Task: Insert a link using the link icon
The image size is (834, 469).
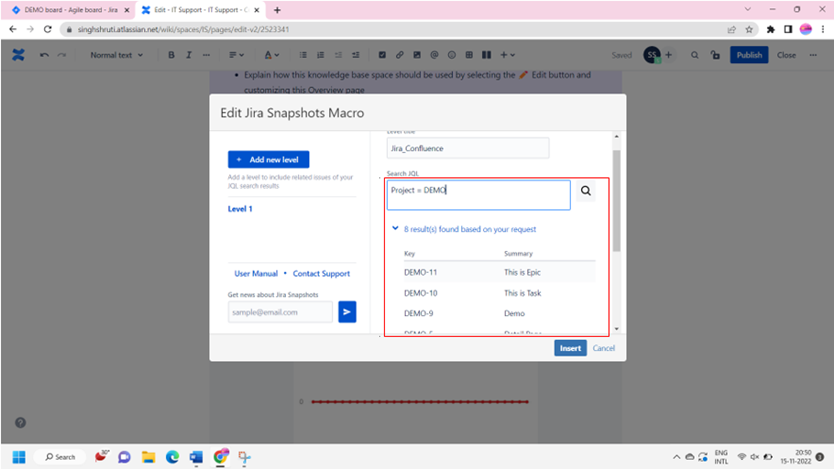Action: click(x=399, y=55)
